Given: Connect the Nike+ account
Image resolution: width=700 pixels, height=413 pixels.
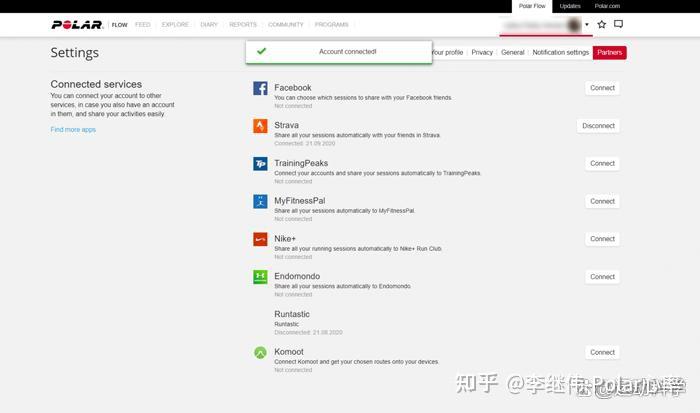Looking at the screenshot, I should click(602, 239).
